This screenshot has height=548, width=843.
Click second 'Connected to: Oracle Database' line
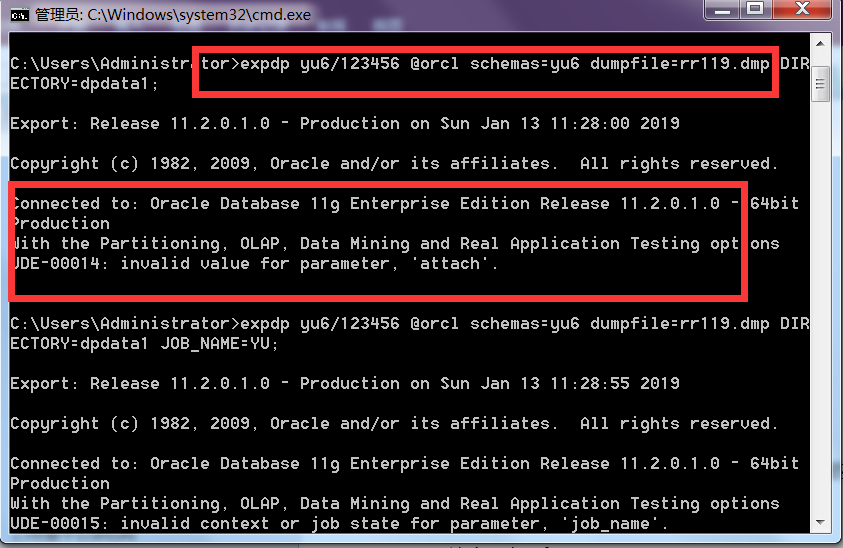pos(404,464)
